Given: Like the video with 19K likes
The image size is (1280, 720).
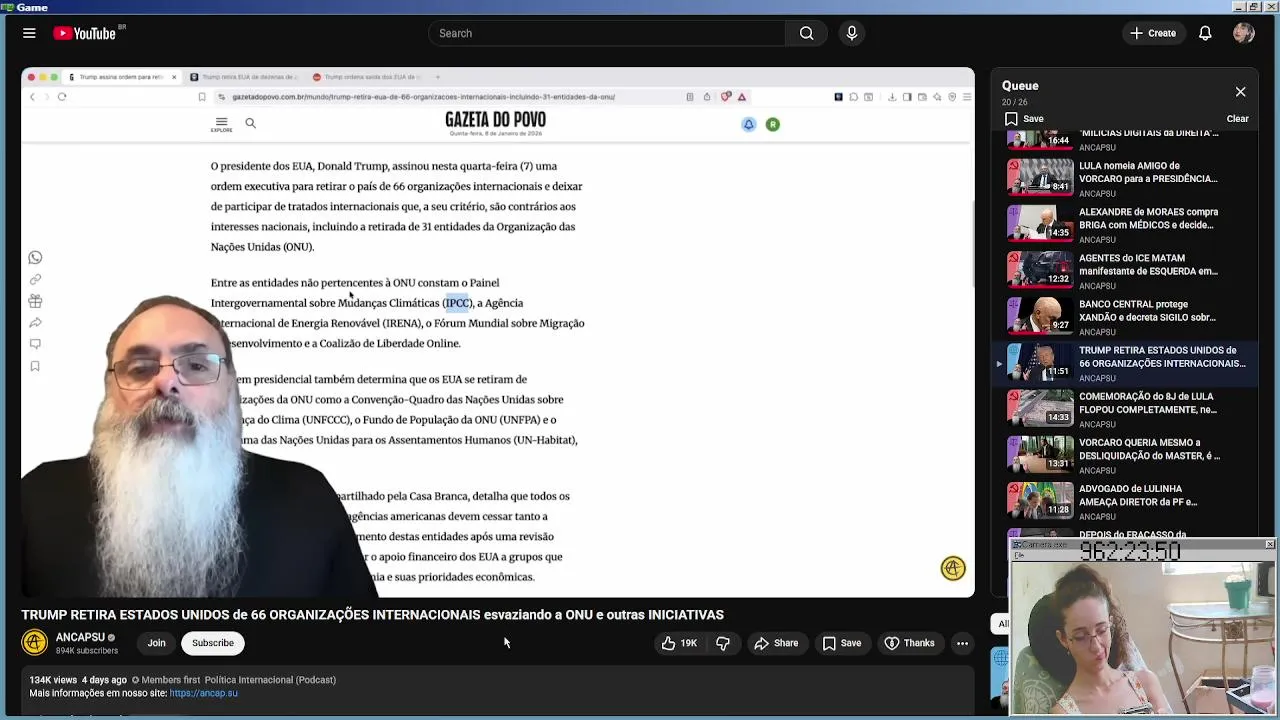Looking at the screenshot, I should tap(679, 643).
